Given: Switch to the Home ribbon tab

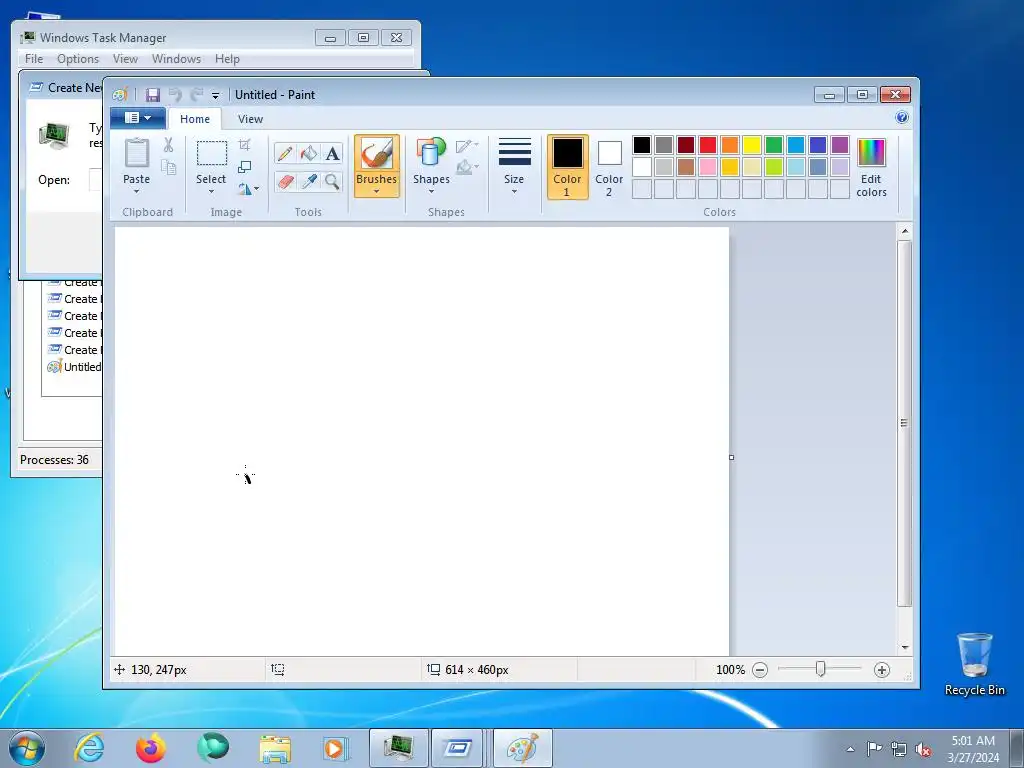Looking at the screenshot, I should [195, 119].
